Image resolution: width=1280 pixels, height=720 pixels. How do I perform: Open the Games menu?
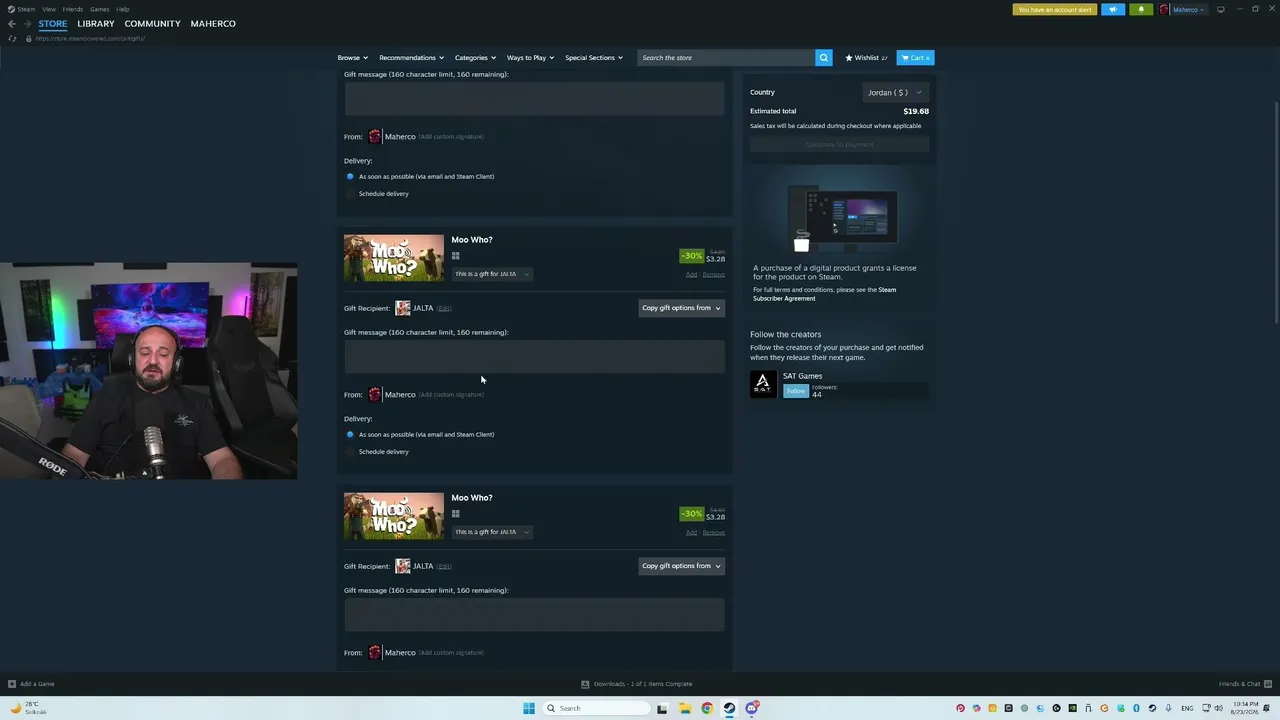pos(99,9)
